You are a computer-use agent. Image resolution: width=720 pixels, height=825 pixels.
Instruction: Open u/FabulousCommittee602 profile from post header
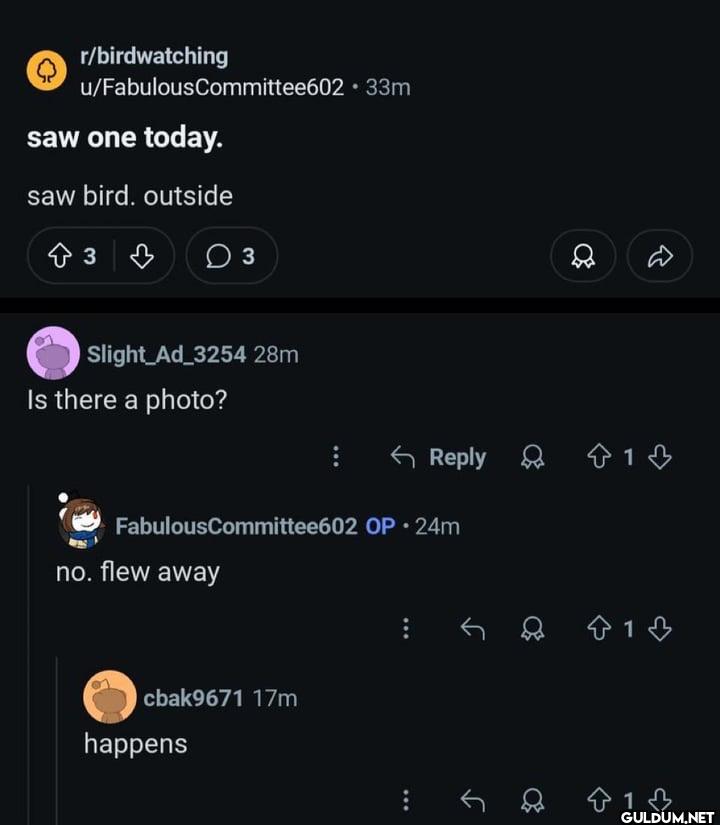coord(212,87)
